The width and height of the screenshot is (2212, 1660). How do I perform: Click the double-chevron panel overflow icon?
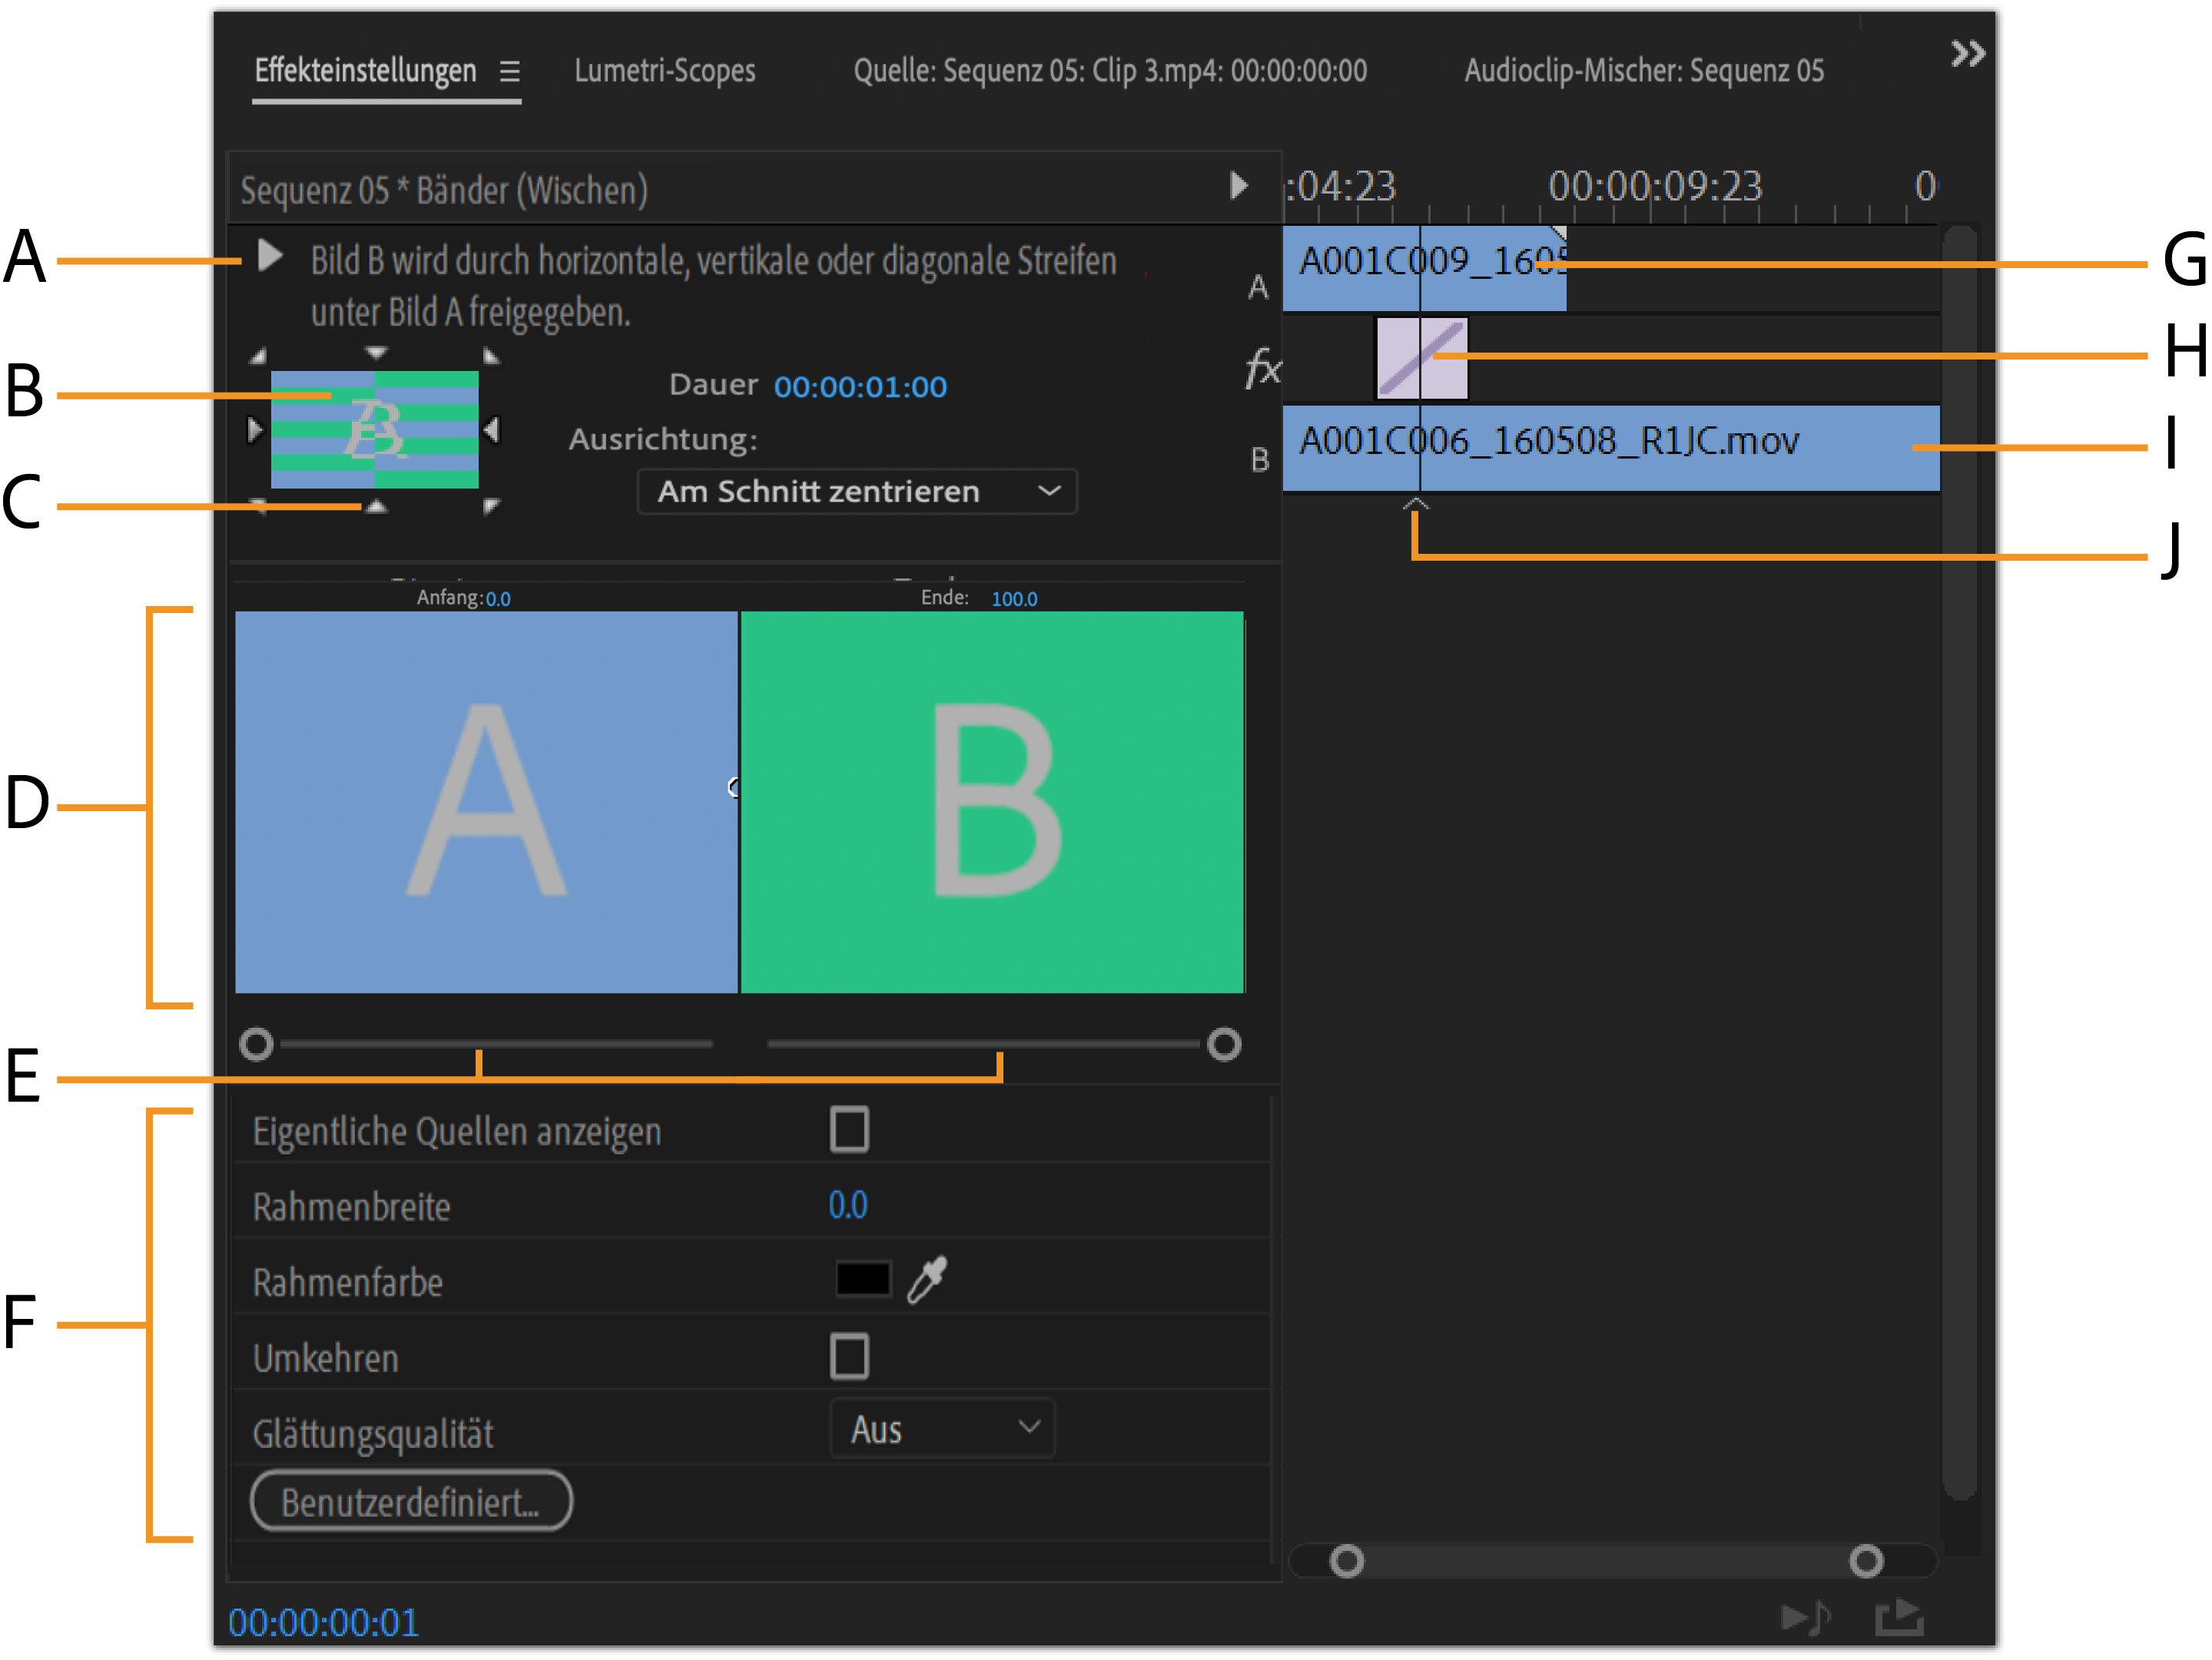coord(1967,53)
